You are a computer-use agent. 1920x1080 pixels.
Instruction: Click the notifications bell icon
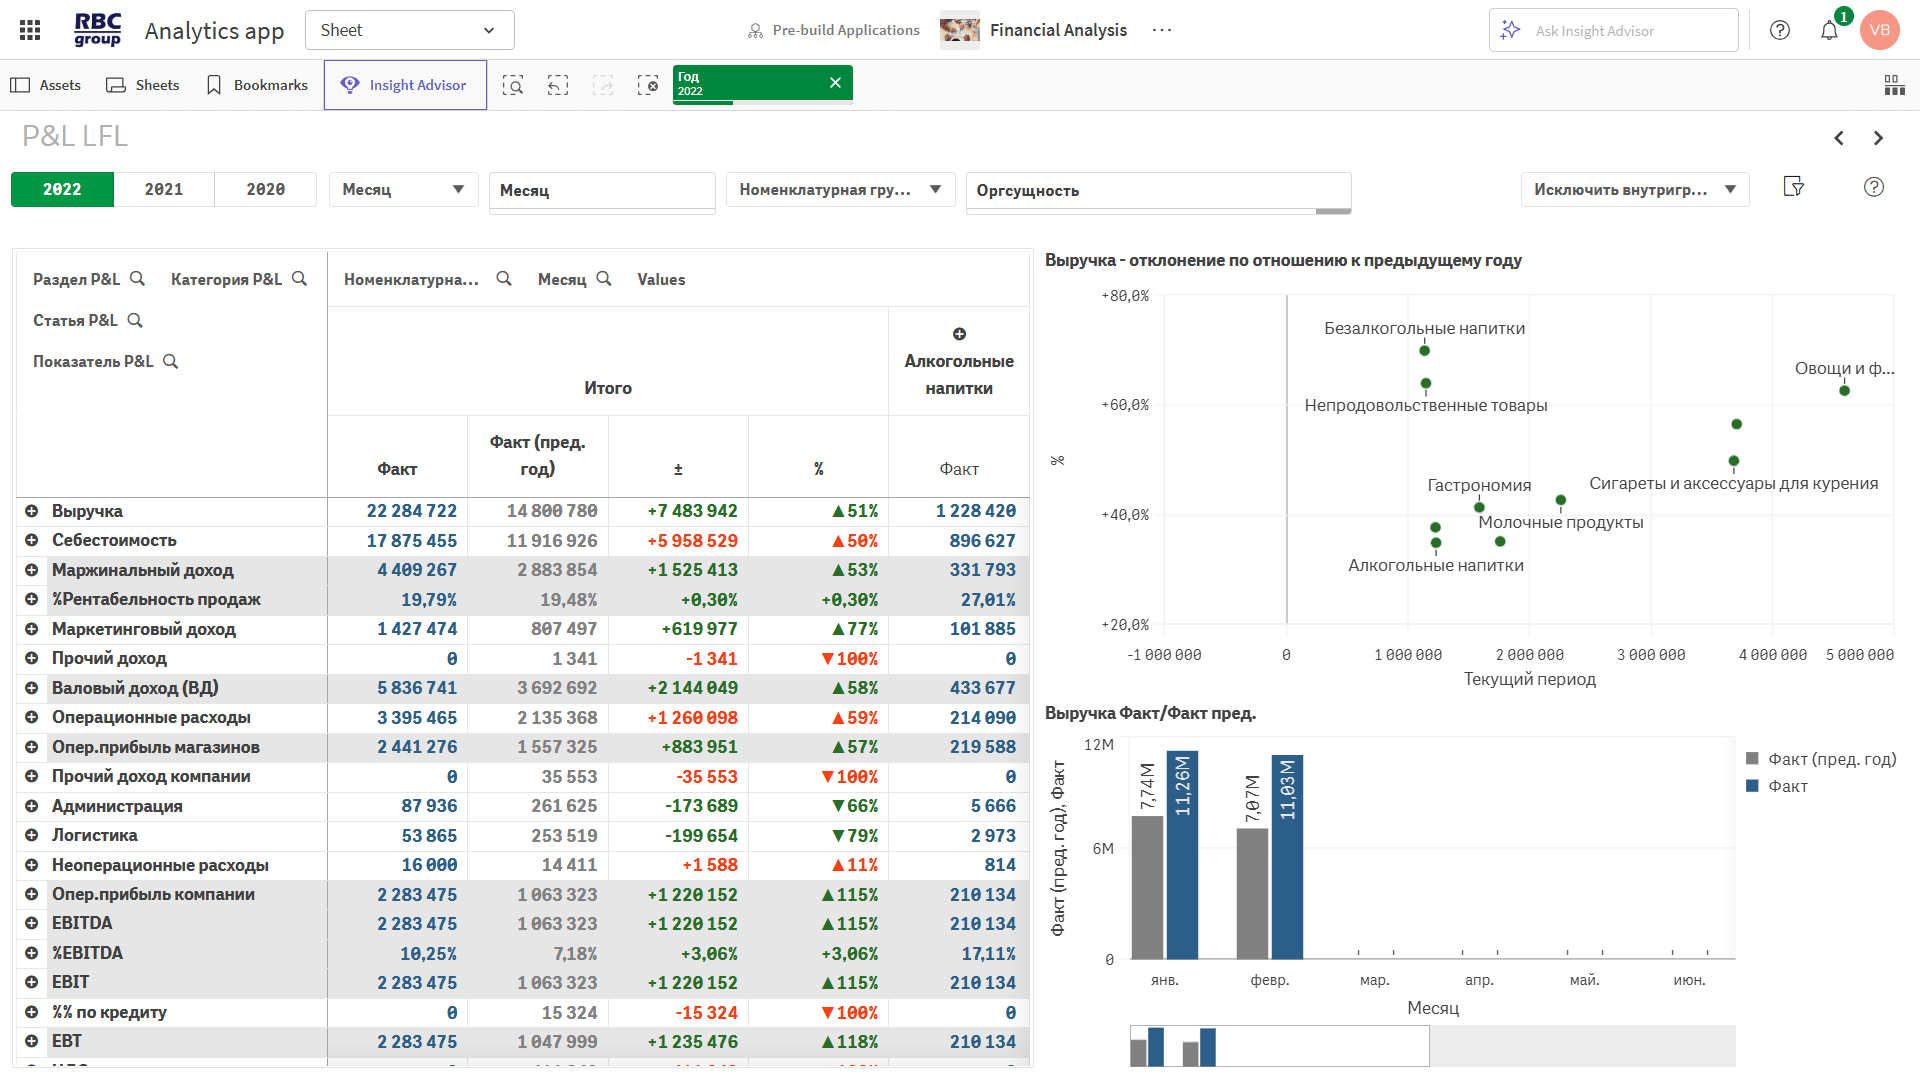tap(1829, 31)
